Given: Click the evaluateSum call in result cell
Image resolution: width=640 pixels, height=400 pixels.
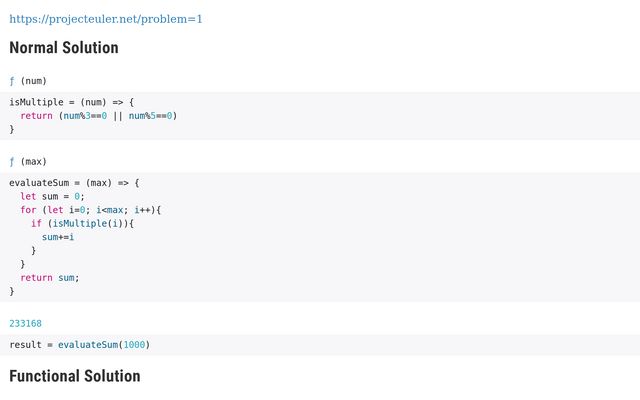Looking at the screenshot, I should coord(88,345).
